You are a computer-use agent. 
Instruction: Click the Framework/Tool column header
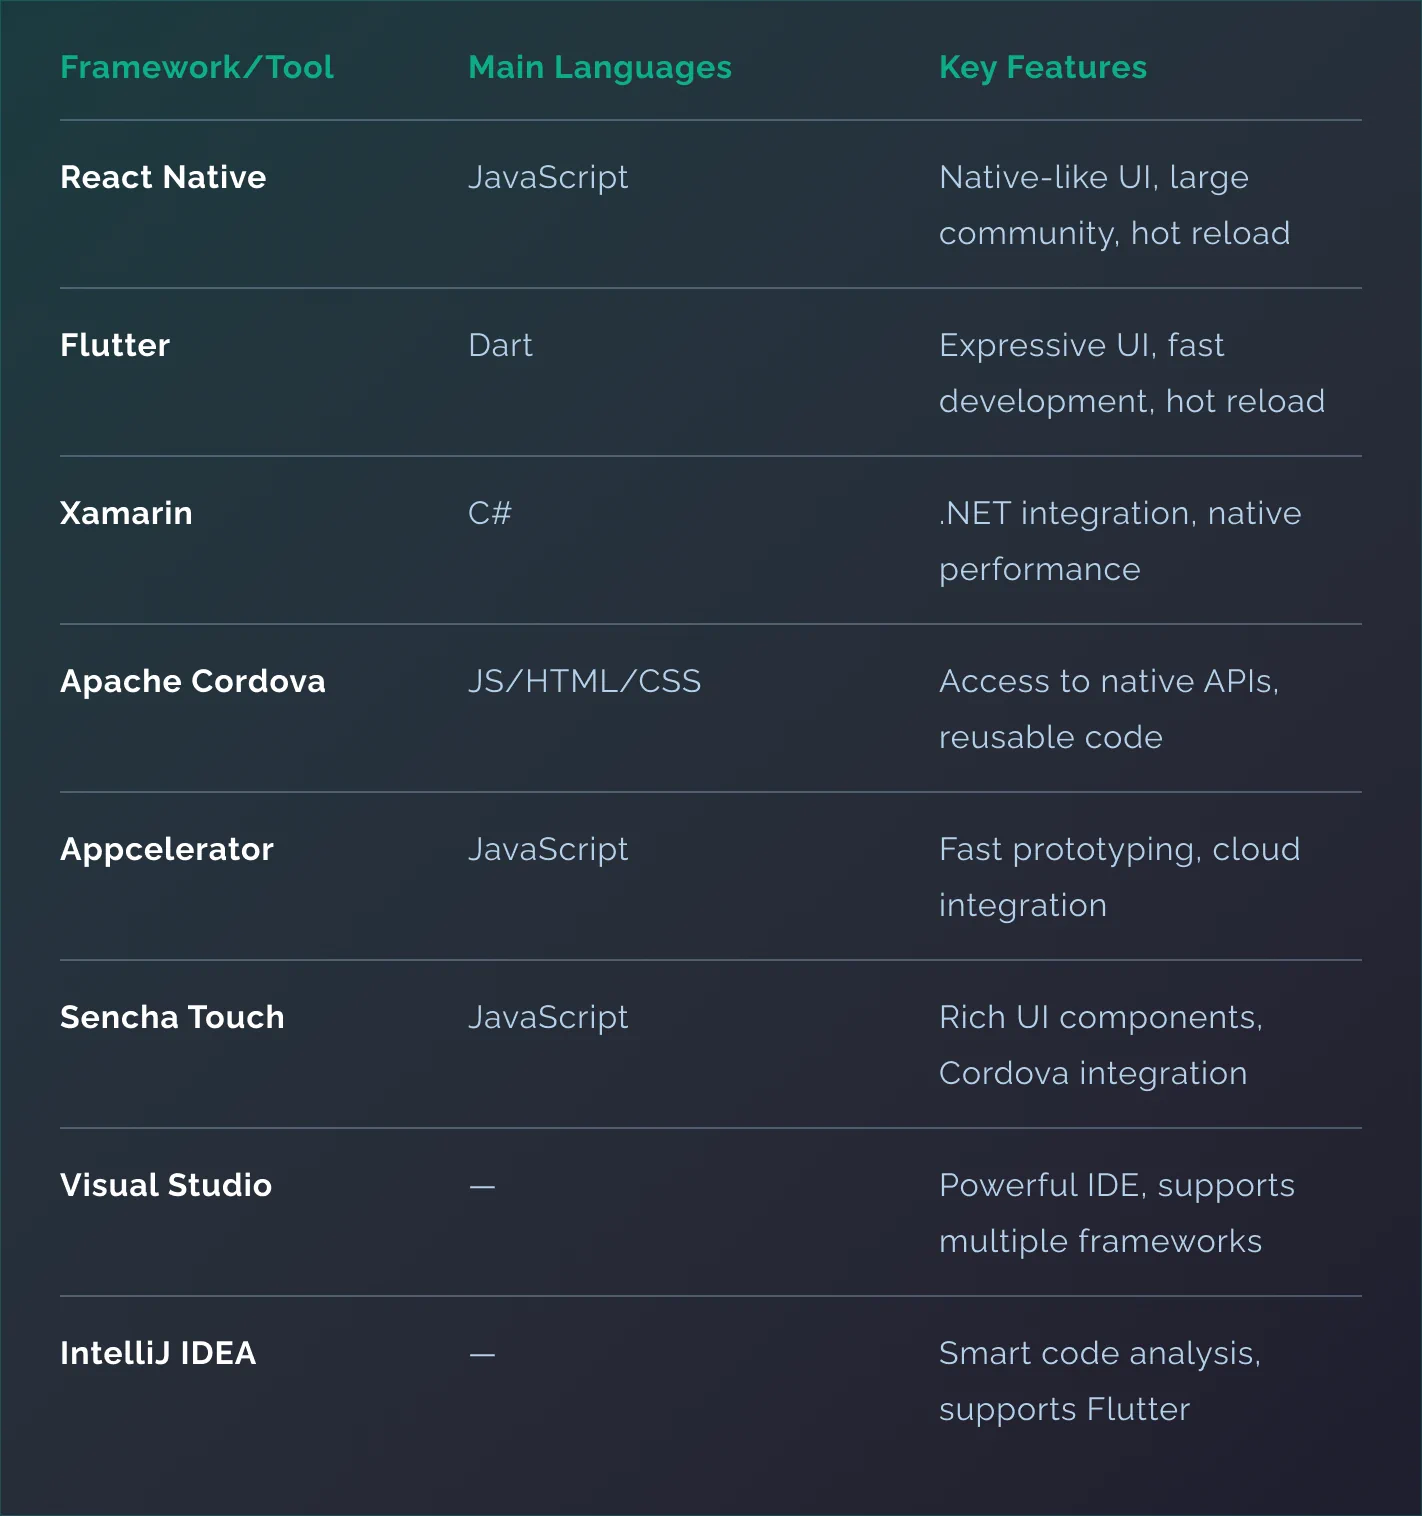(197, 67)
